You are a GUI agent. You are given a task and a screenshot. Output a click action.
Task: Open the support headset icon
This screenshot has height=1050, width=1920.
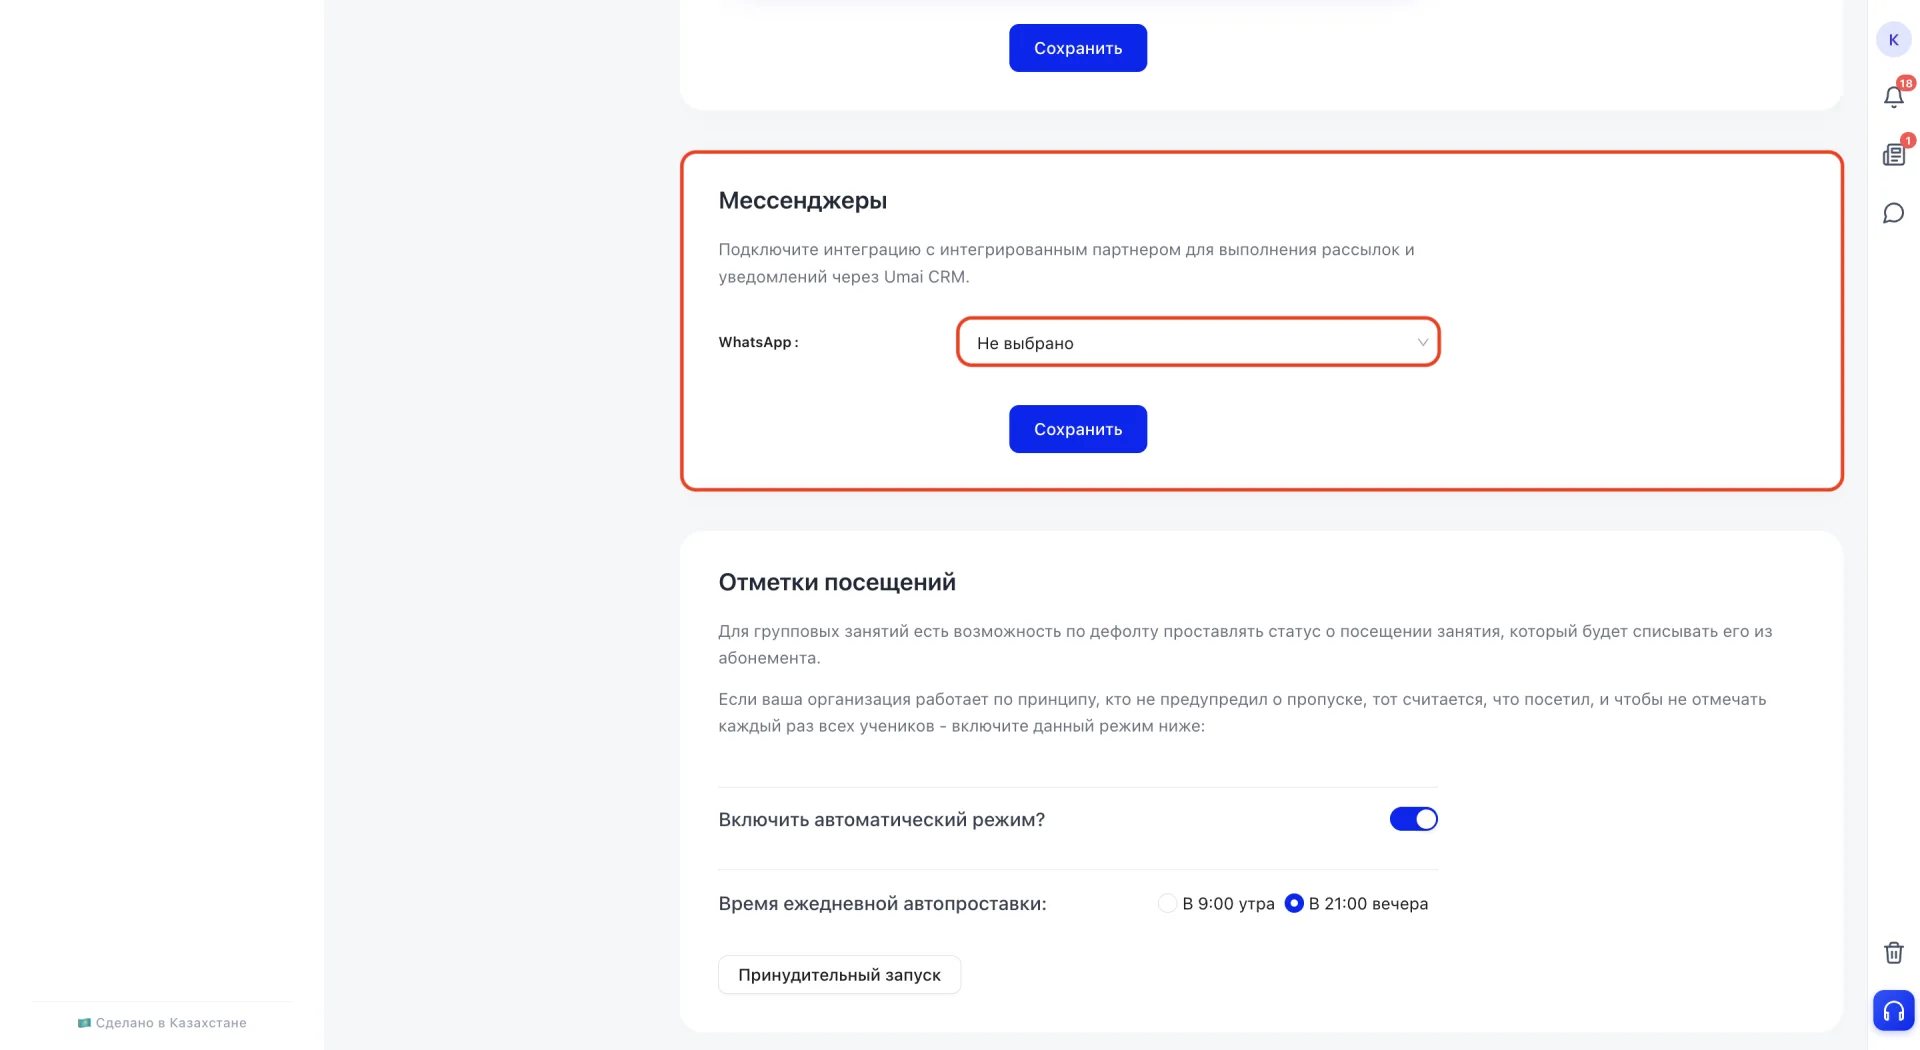coord(1893,1010)
